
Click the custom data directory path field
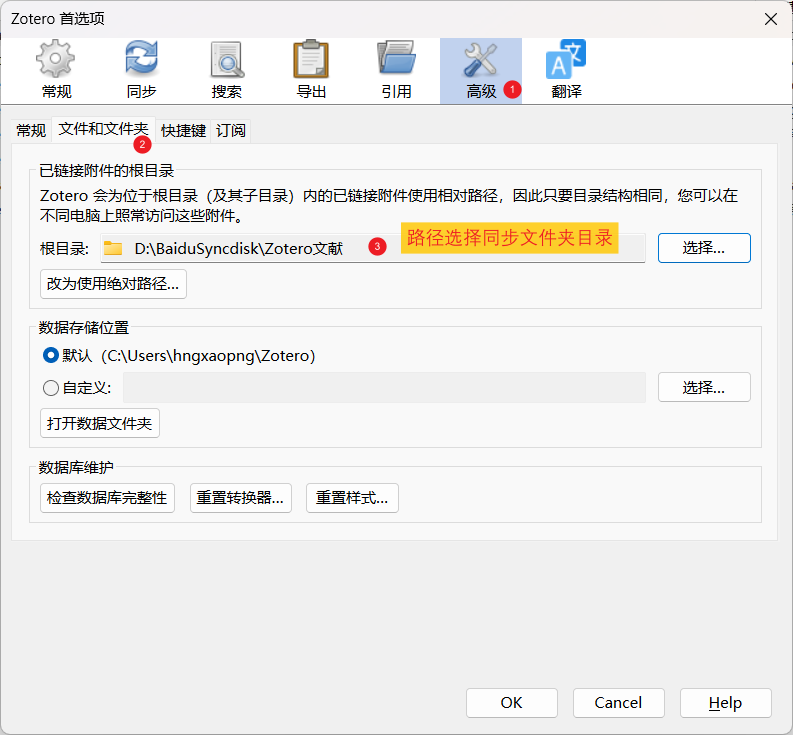pyautogui.click(x=384, y=387)
